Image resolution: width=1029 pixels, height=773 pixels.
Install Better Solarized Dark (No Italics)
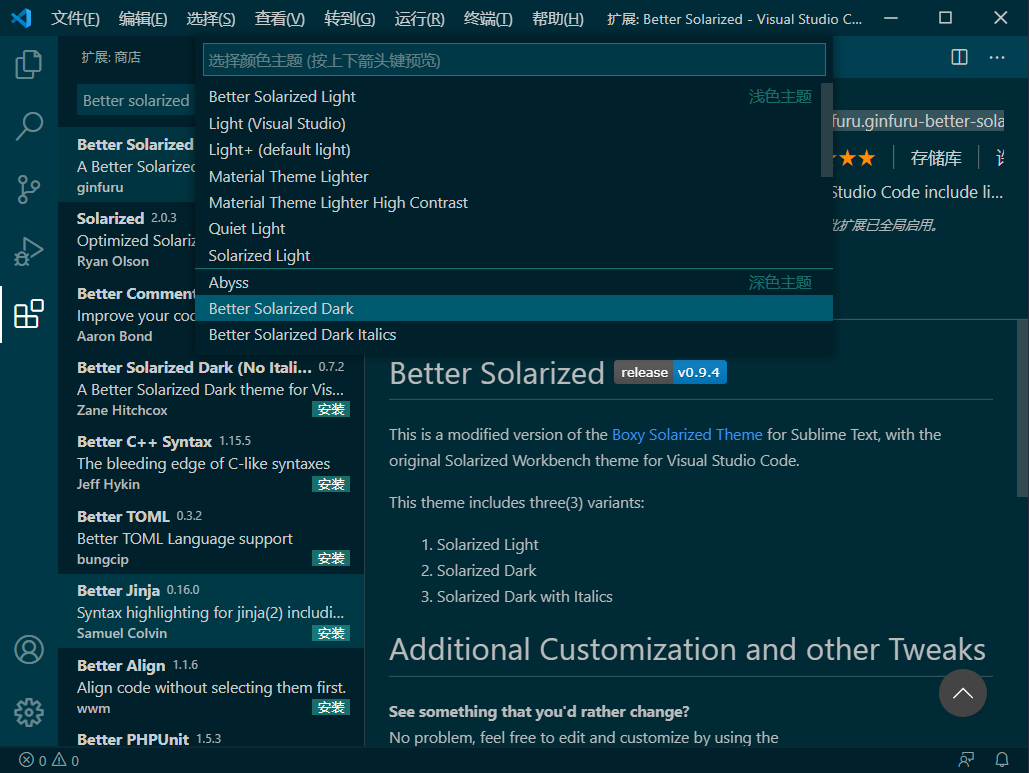(331, 409)
